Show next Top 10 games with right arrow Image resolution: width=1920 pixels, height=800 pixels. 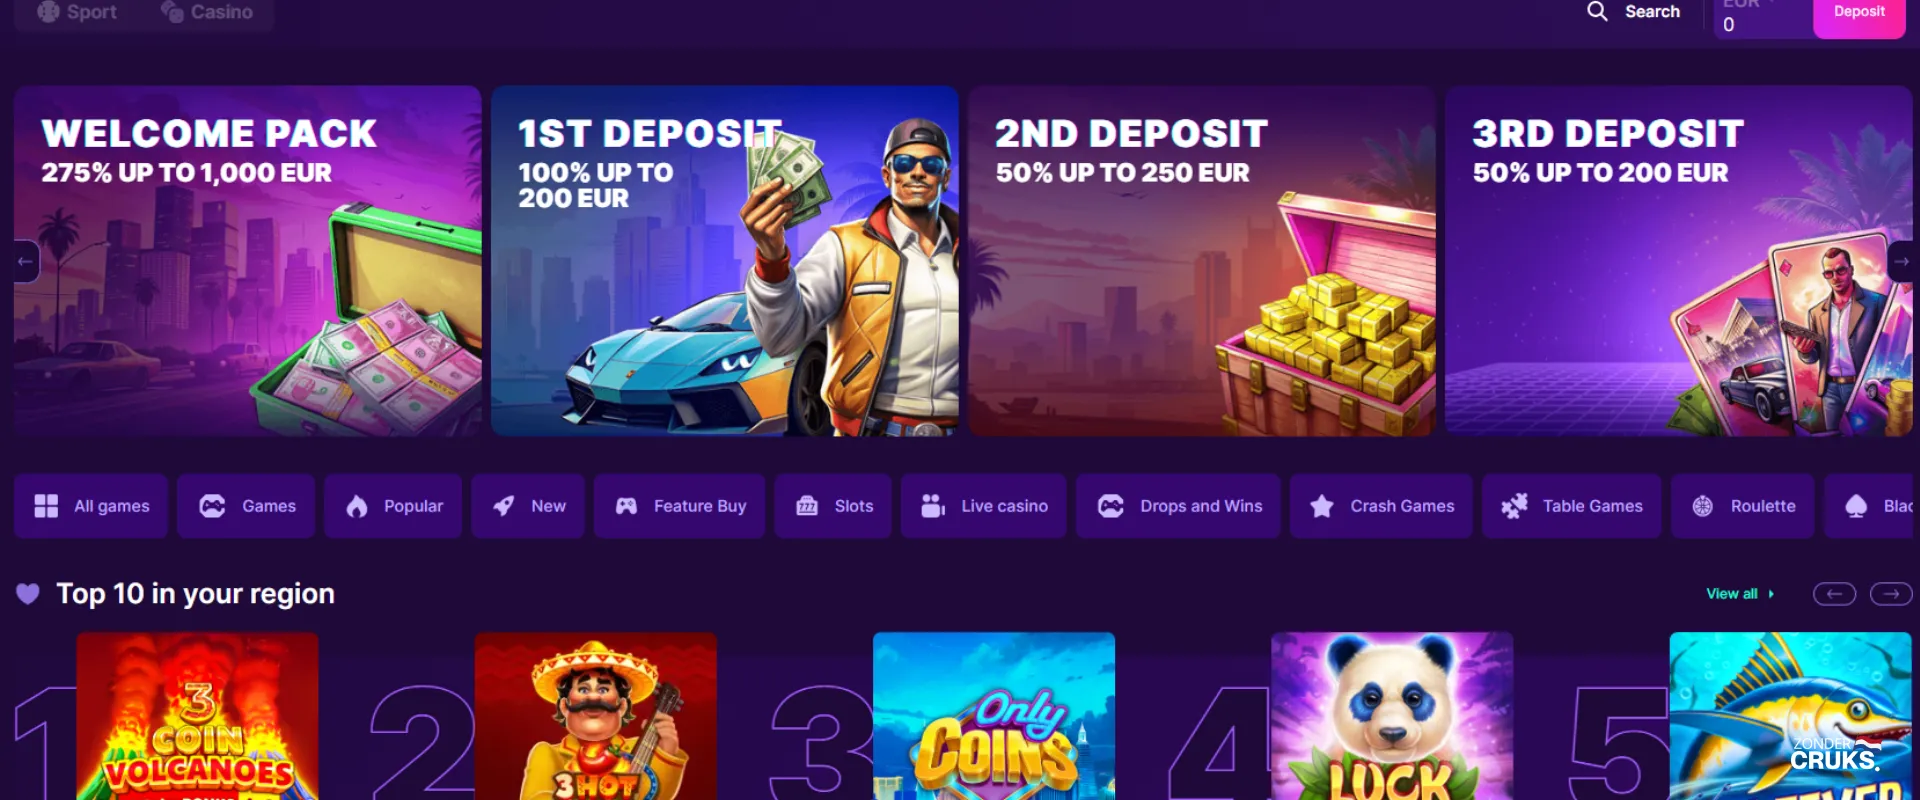tap(1891, 594)
